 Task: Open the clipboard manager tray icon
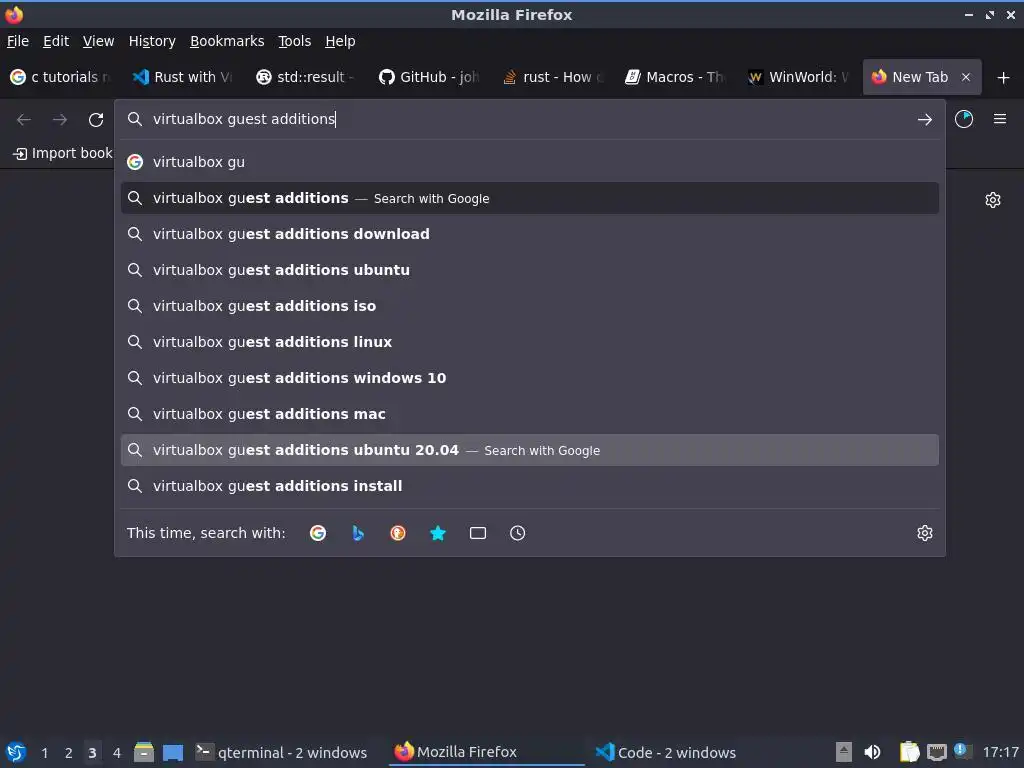pos(909,752)
